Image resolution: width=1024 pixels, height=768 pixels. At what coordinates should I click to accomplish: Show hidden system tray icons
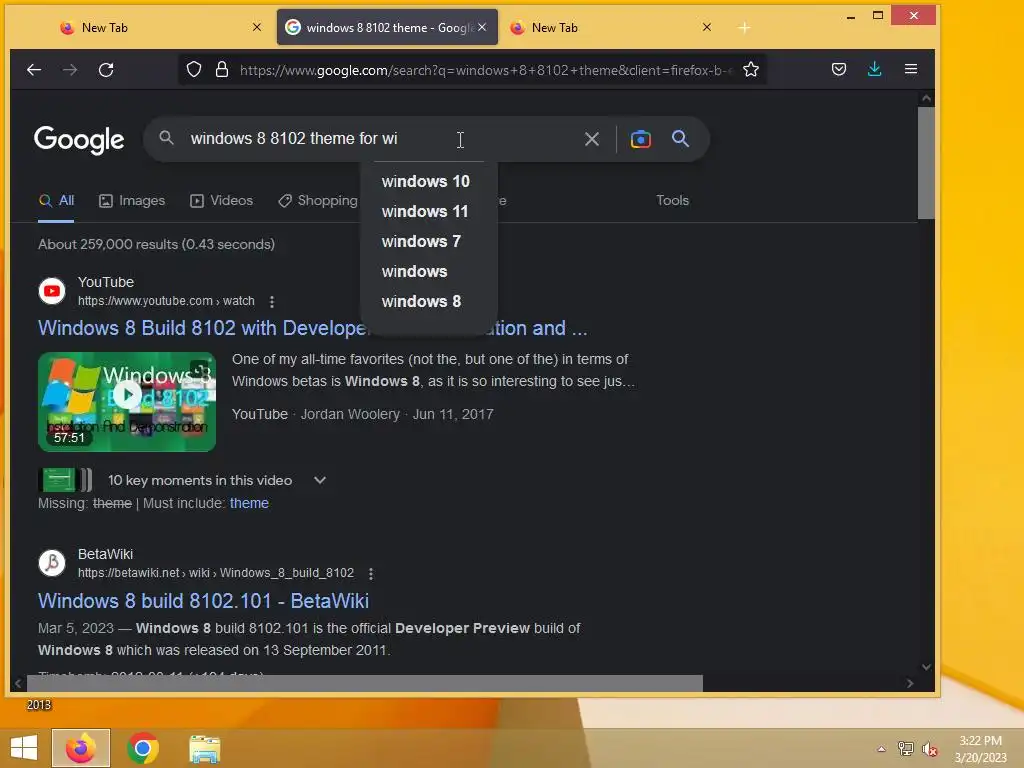pyautogui.click(x=882, y=749)
